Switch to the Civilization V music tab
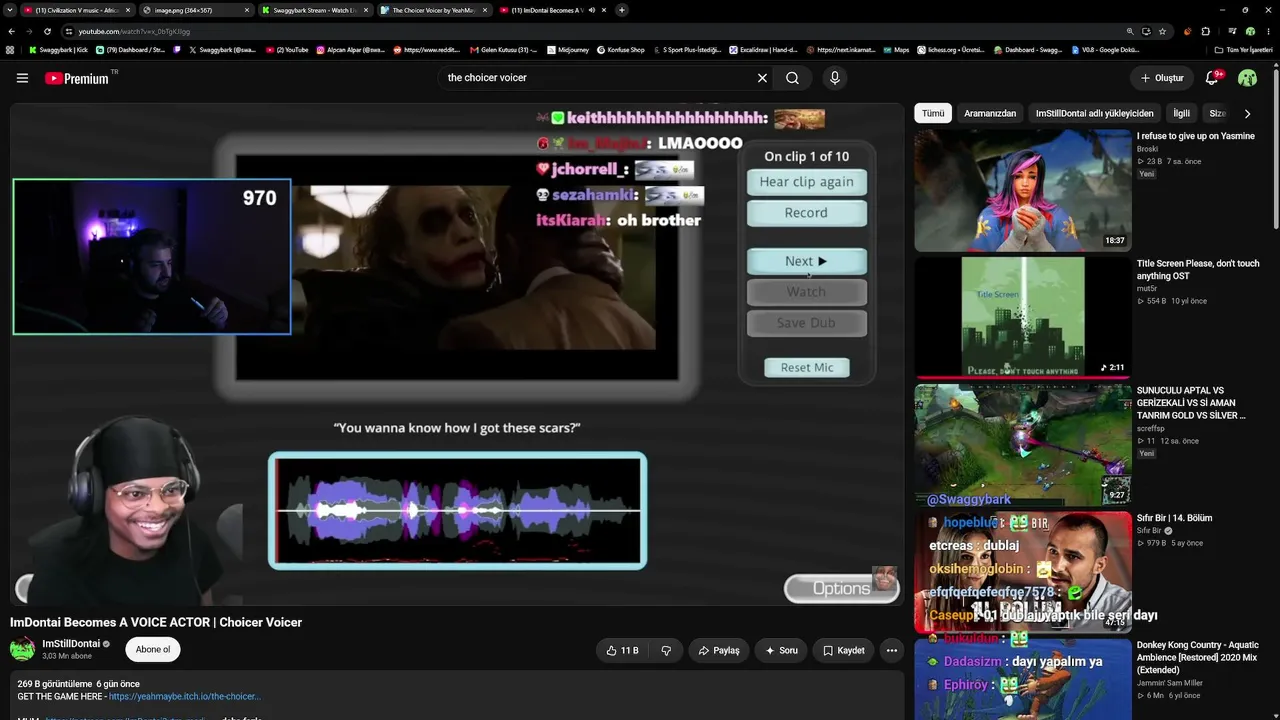This screenshot has height=720, width=1280. pos(76,10)
